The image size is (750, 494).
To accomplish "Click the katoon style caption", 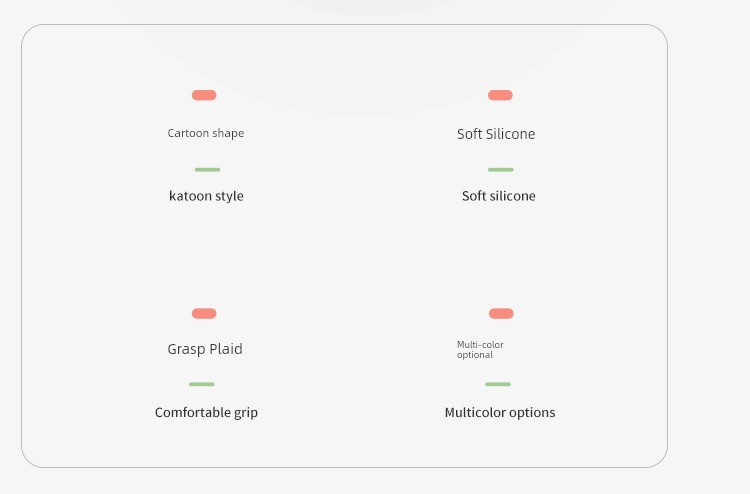I will (x=207, y=196).
